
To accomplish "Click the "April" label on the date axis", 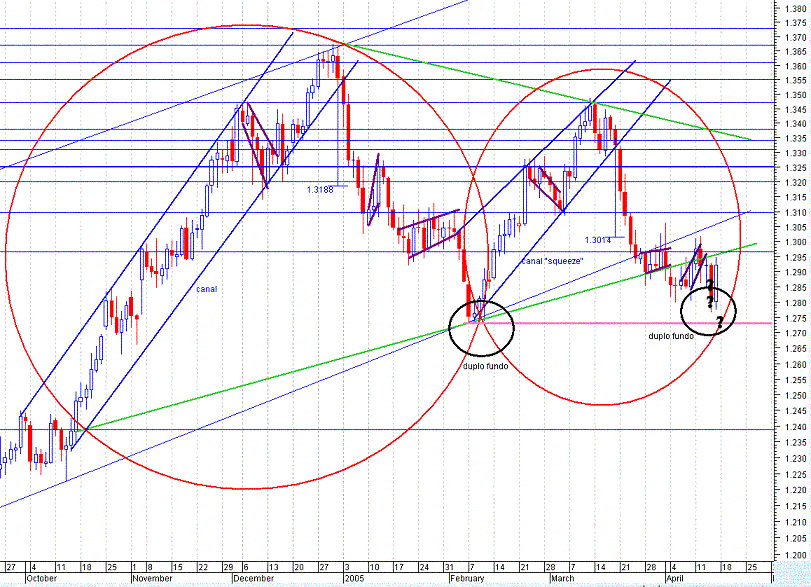I will pyautogui.click(x=677, y=576).
